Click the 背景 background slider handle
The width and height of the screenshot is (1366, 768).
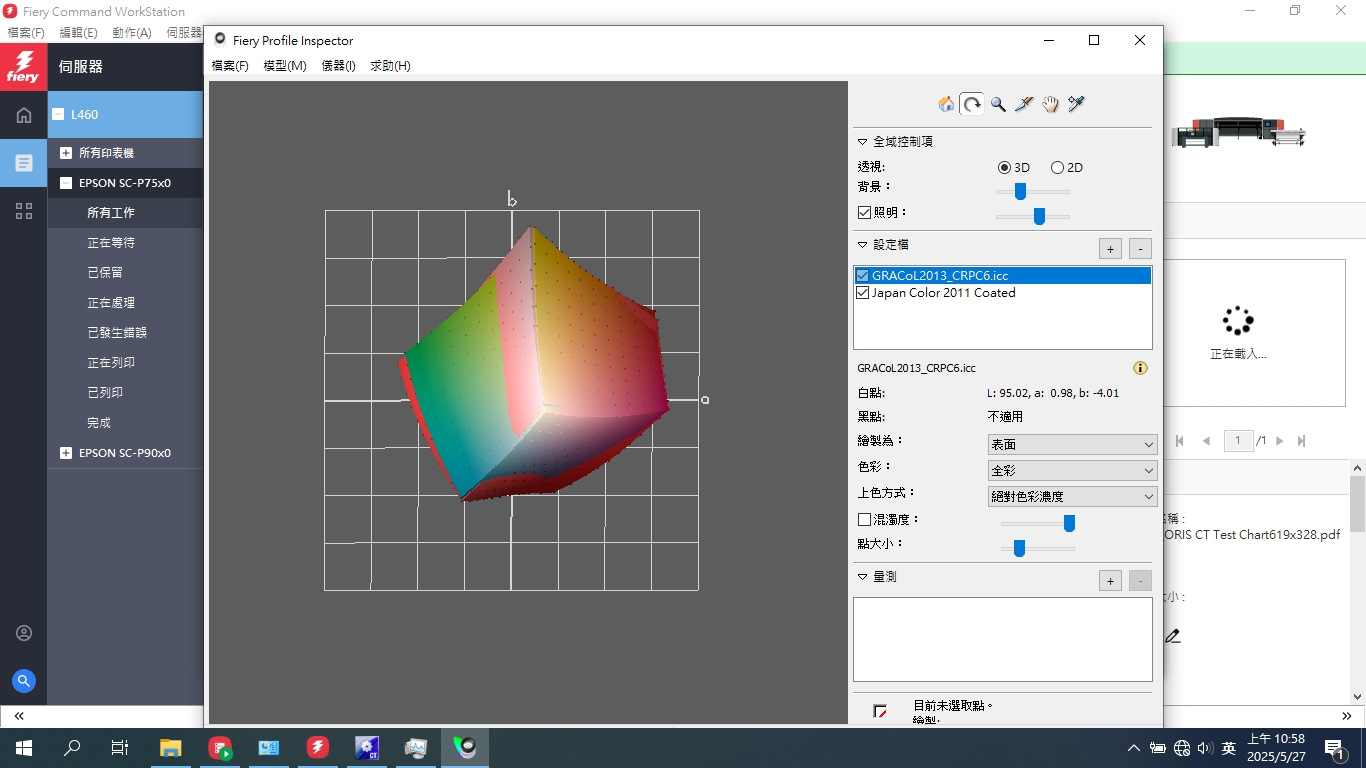tap(1020, 191)
